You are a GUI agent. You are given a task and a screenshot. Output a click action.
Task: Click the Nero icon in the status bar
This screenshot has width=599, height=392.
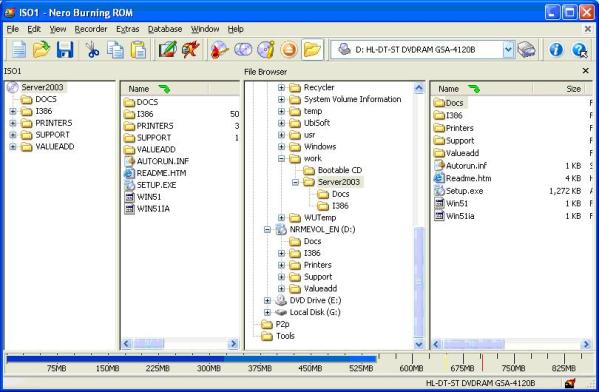570,383
